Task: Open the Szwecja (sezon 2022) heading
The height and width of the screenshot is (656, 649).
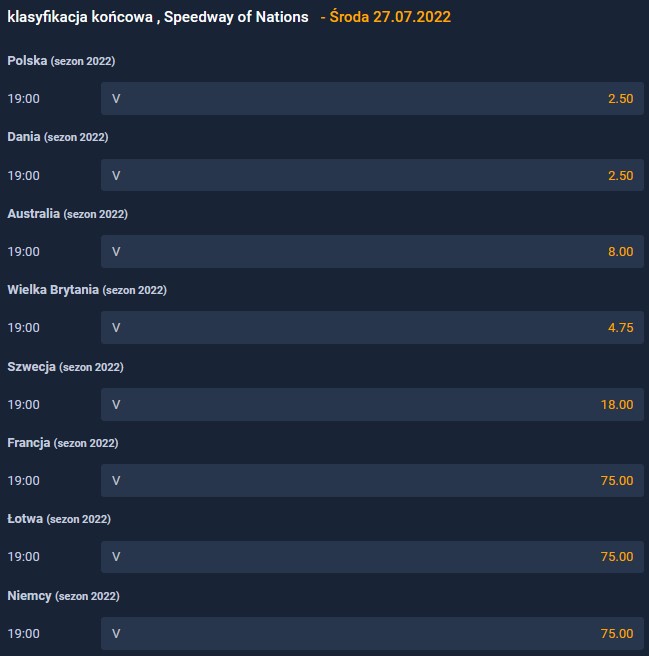Action: pyautogui.click(x=65, y=367)
